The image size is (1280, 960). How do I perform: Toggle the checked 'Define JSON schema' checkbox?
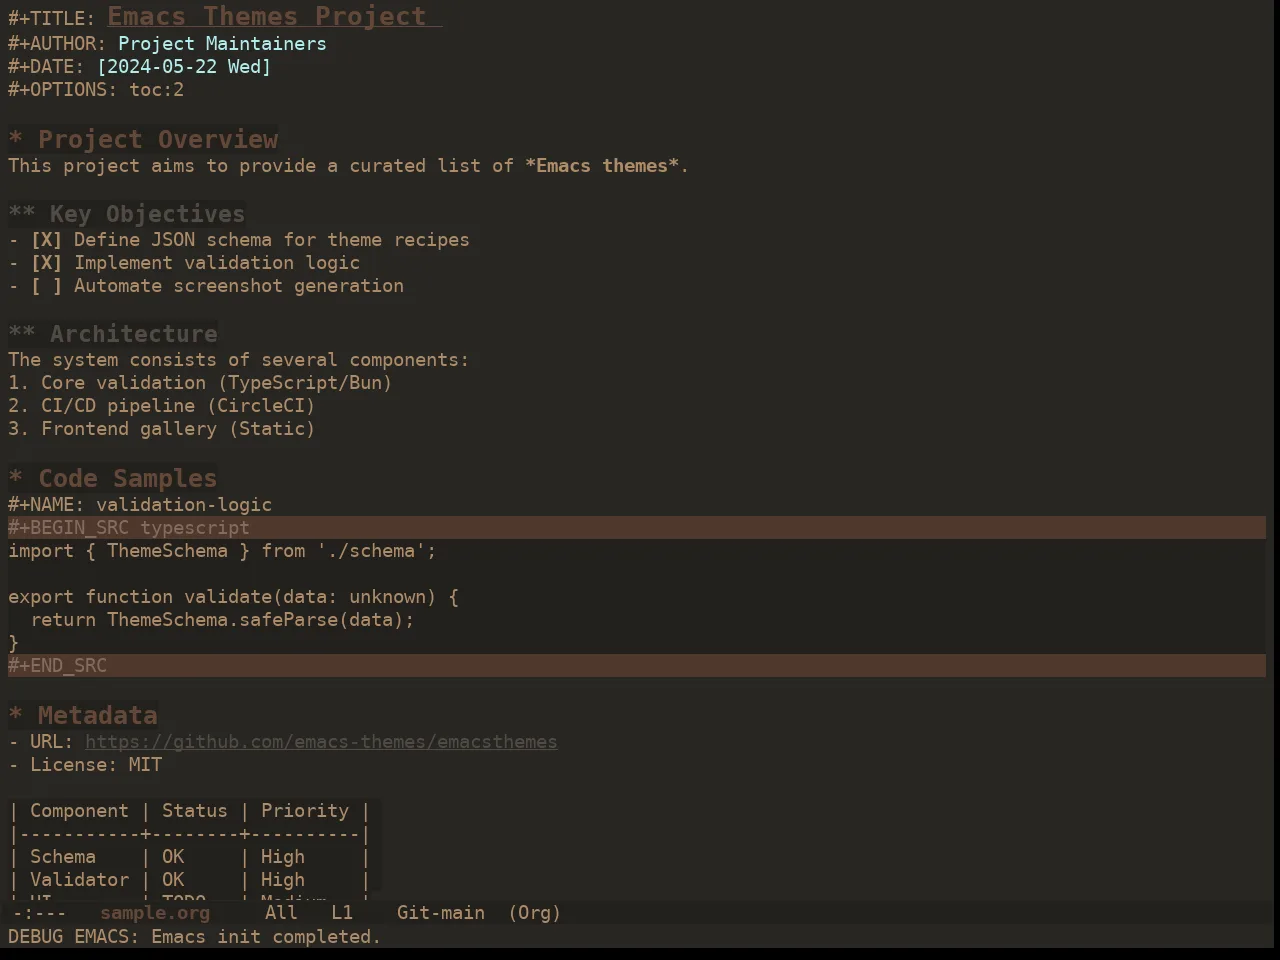46,240
